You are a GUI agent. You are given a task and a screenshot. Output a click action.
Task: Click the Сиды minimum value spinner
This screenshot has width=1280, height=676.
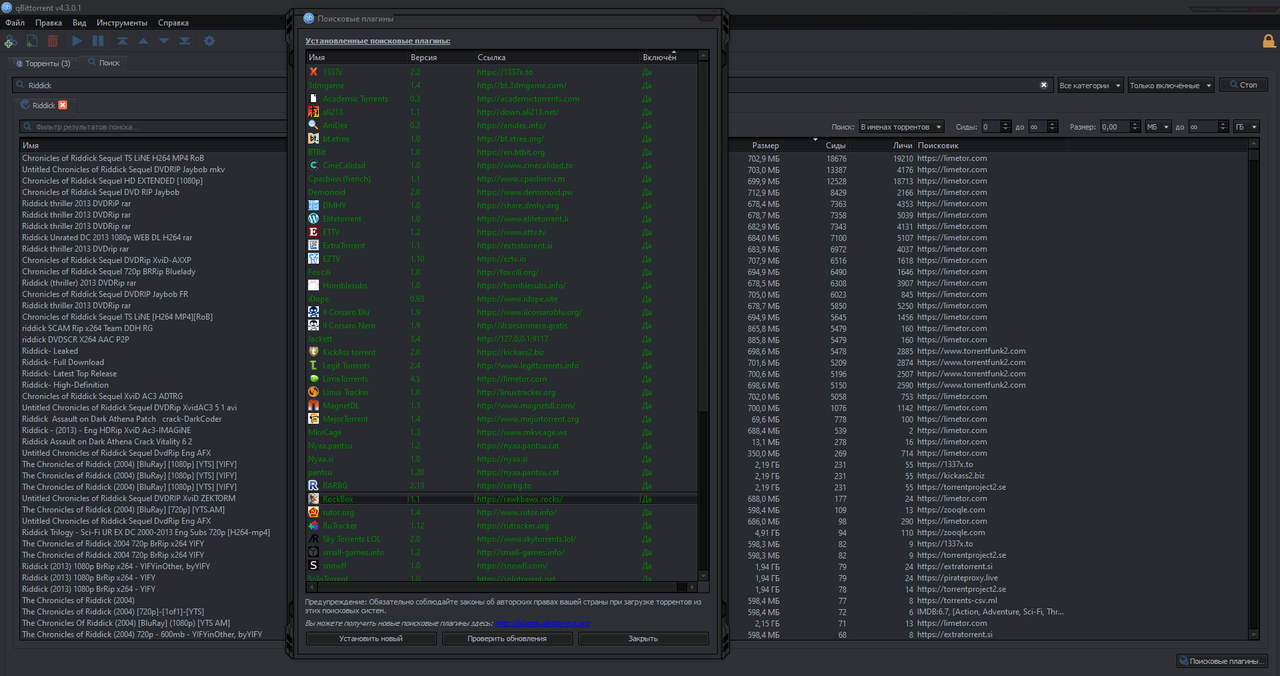pyautogui.click(x=996, y=127)
